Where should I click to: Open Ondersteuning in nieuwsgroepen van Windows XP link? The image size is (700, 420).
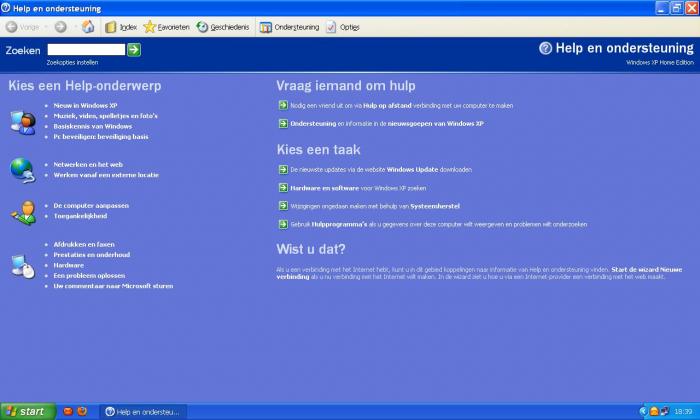387,124
